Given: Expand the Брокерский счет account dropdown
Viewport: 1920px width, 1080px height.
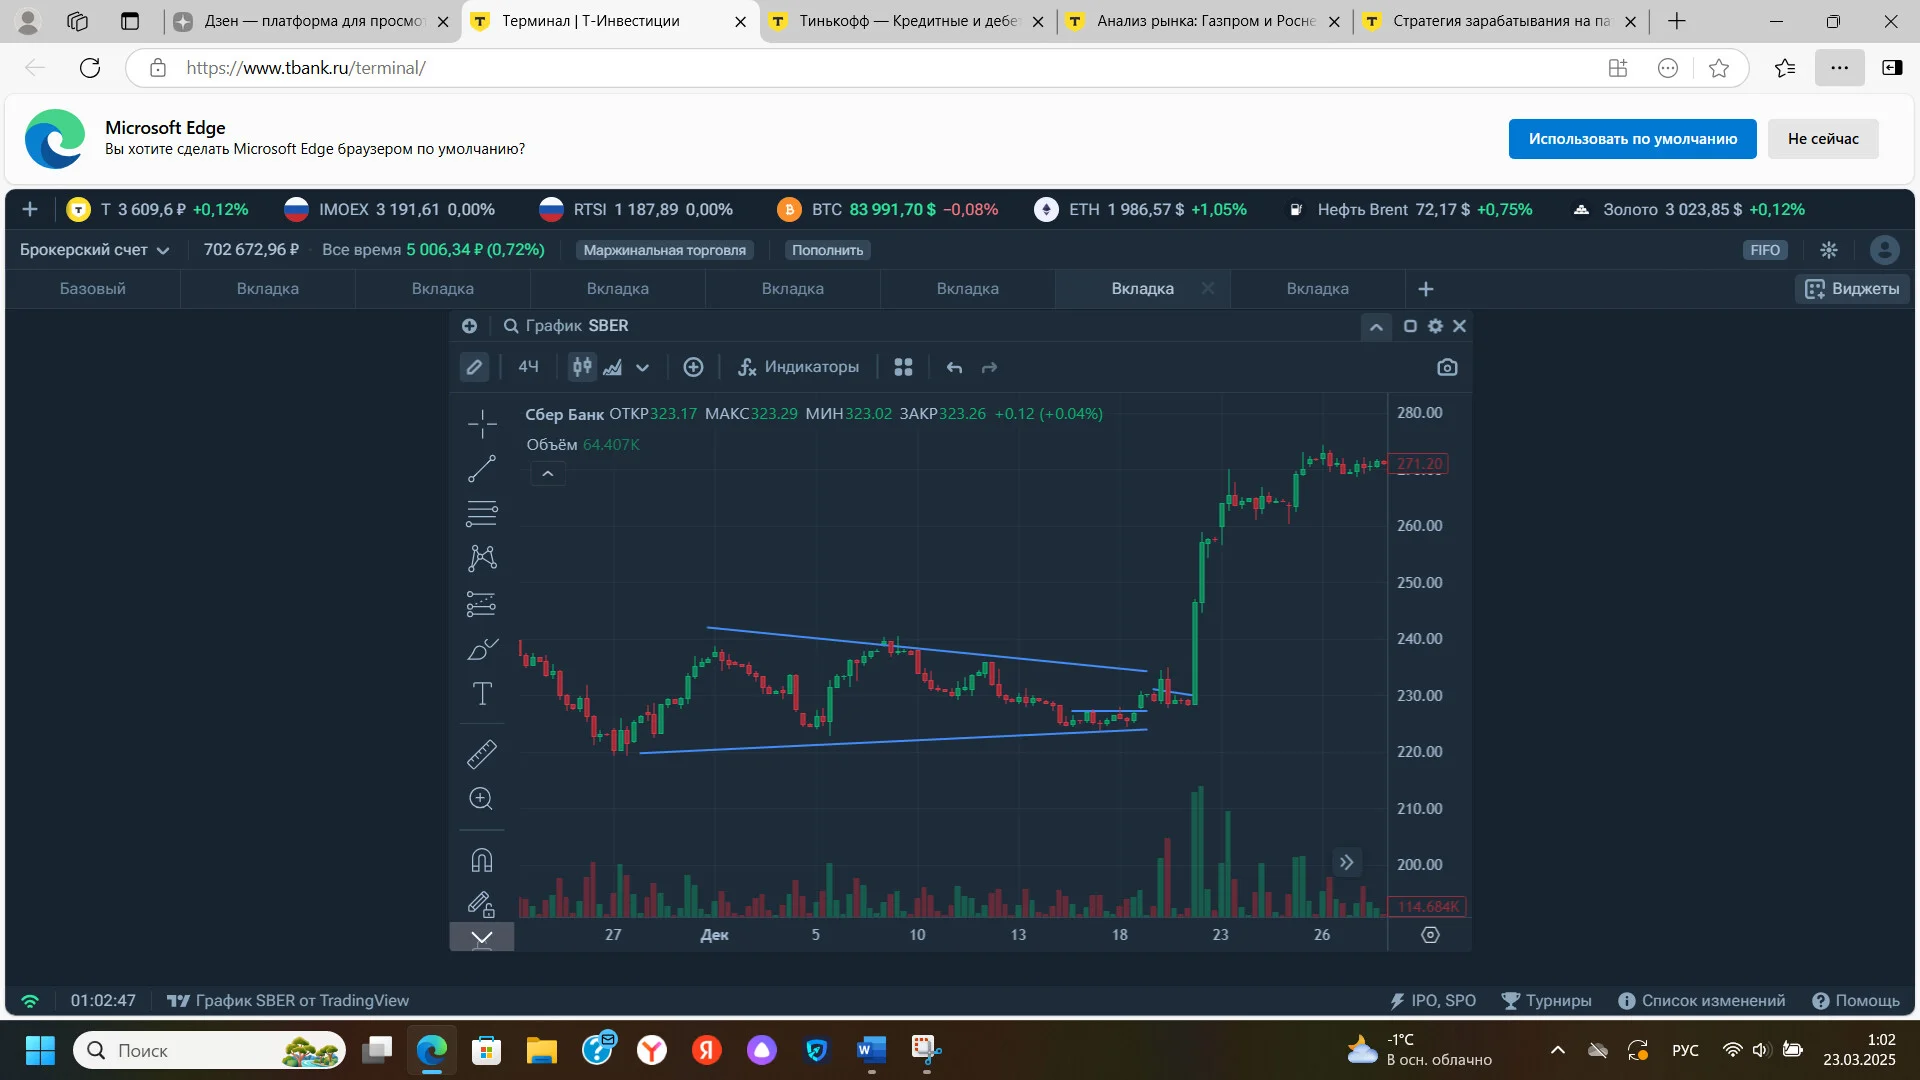Looking at the screenshot, I should [x=95, y=250].
